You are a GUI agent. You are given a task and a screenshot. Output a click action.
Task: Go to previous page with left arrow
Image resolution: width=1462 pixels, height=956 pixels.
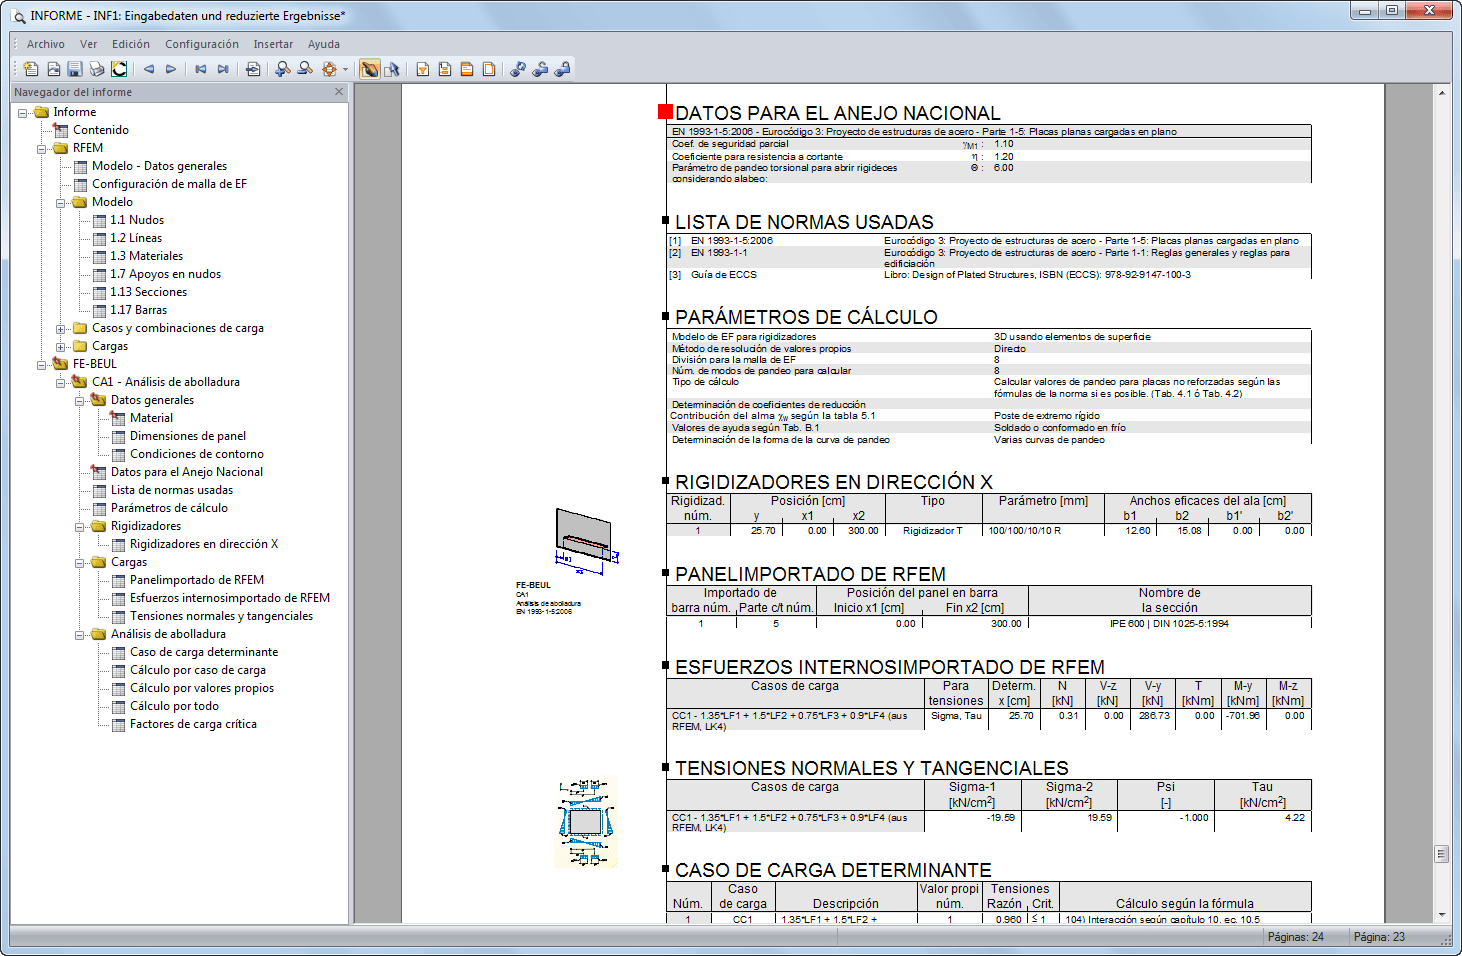pyautogui.click(x=149, y=69)
